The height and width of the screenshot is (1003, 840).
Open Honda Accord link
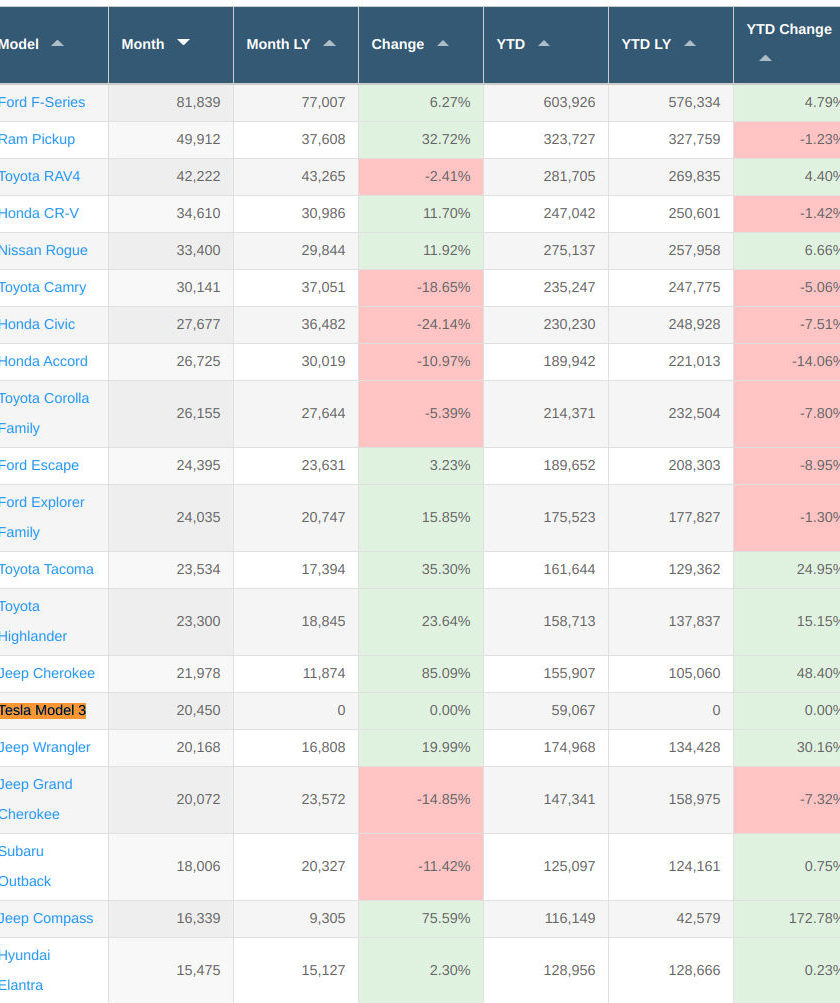(44, 361)
